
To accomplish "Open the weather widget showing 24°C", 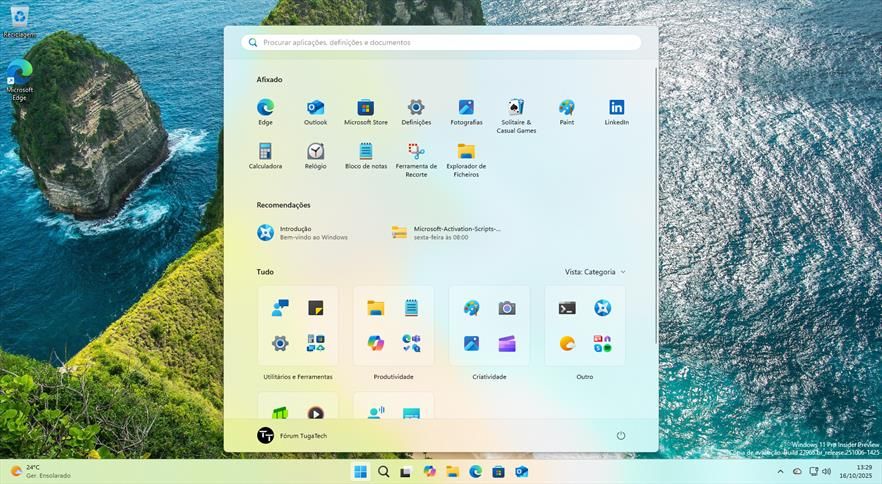I will tap(41, 472).
